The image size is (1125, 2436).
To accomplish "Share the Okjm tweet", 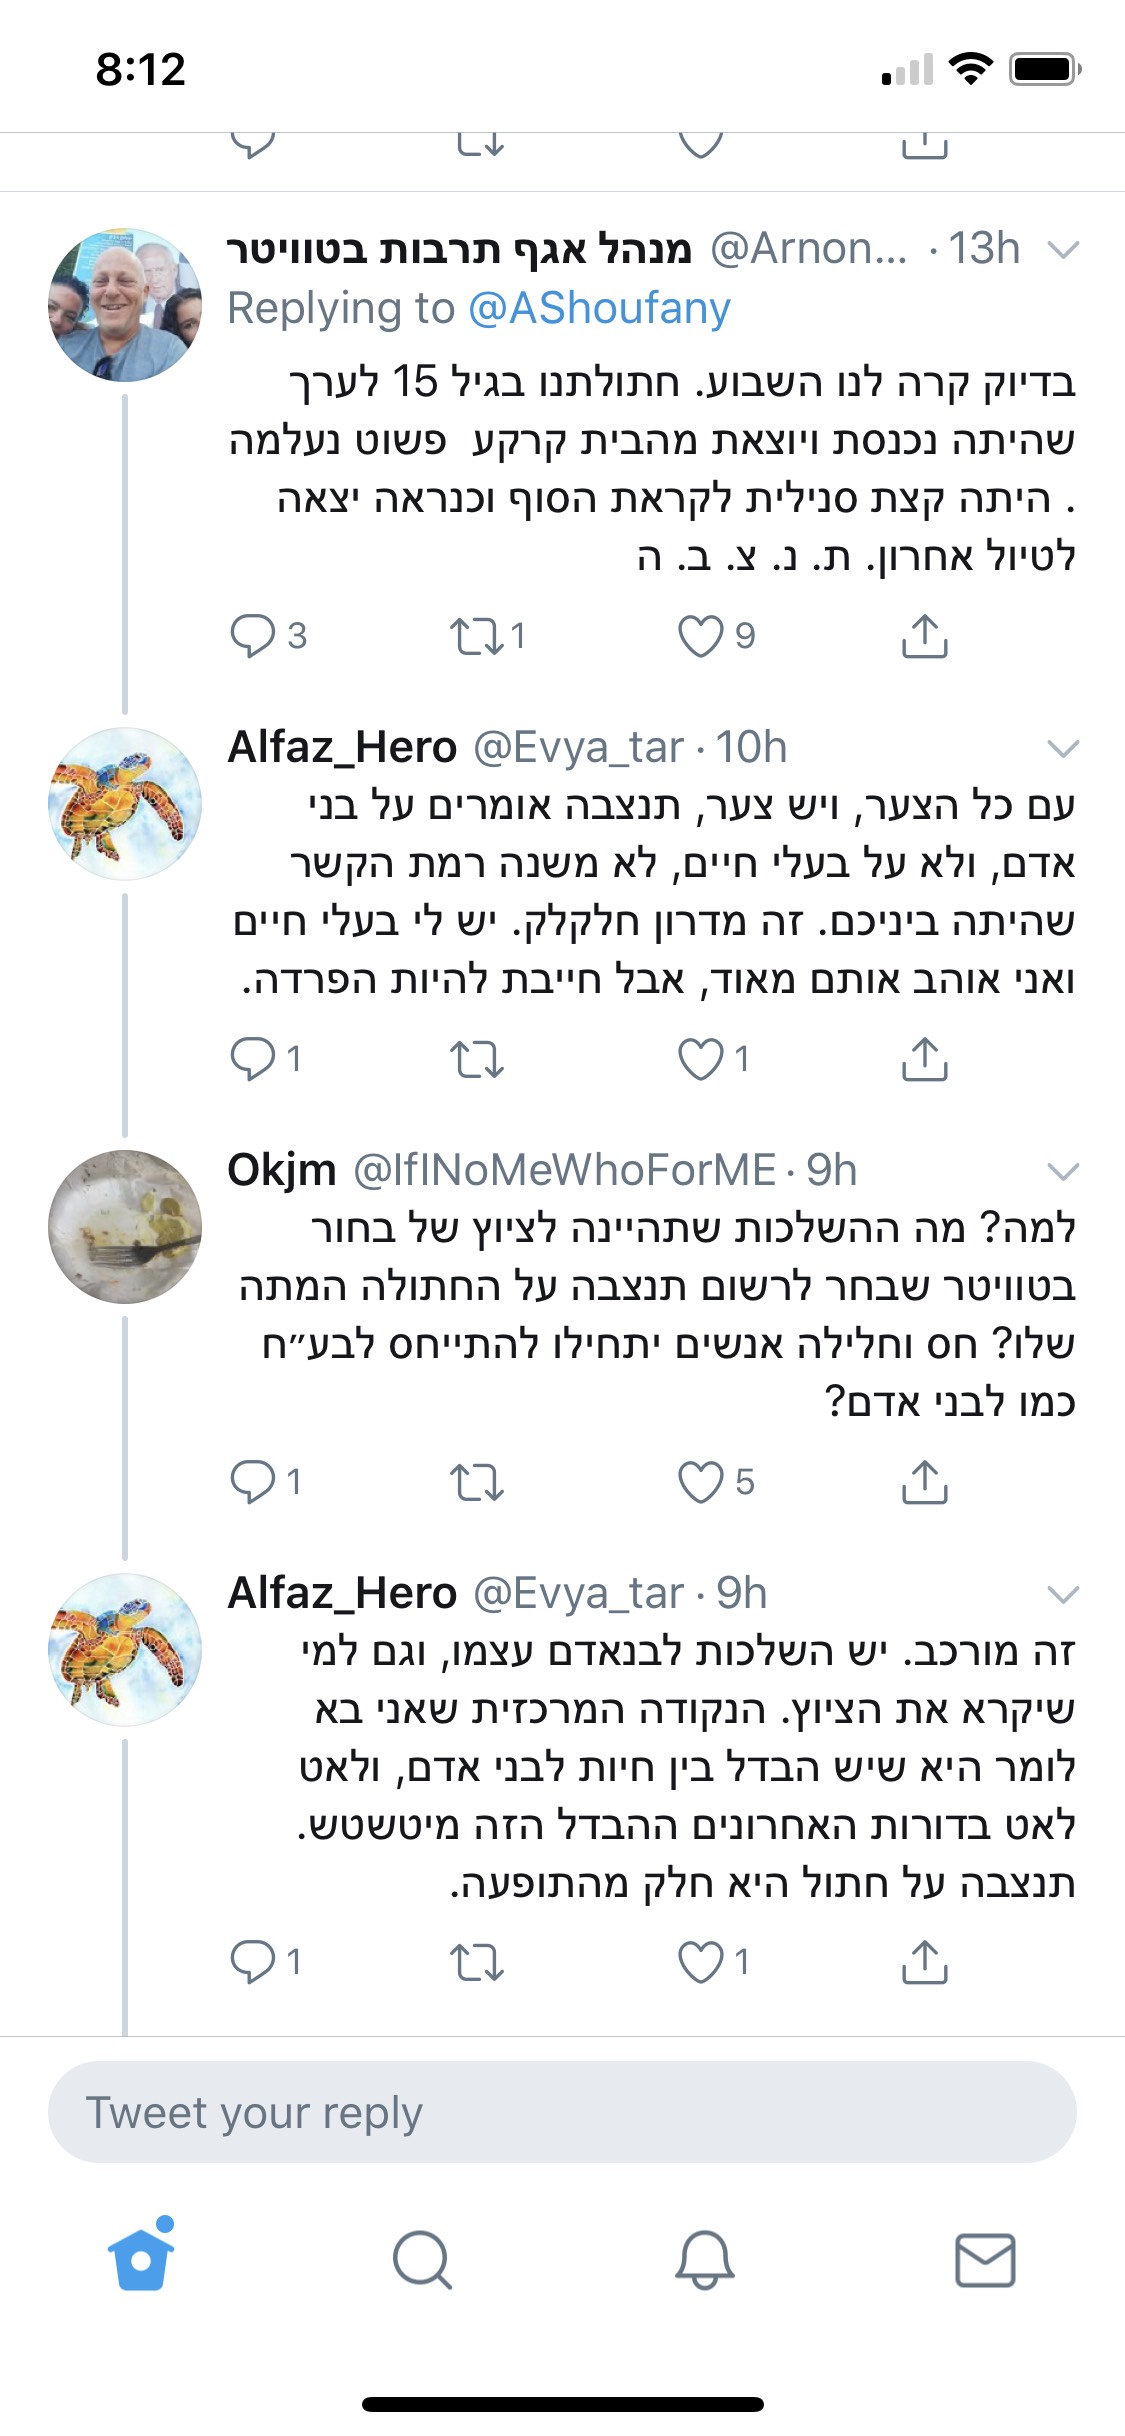I will (x=924, y=1482).
